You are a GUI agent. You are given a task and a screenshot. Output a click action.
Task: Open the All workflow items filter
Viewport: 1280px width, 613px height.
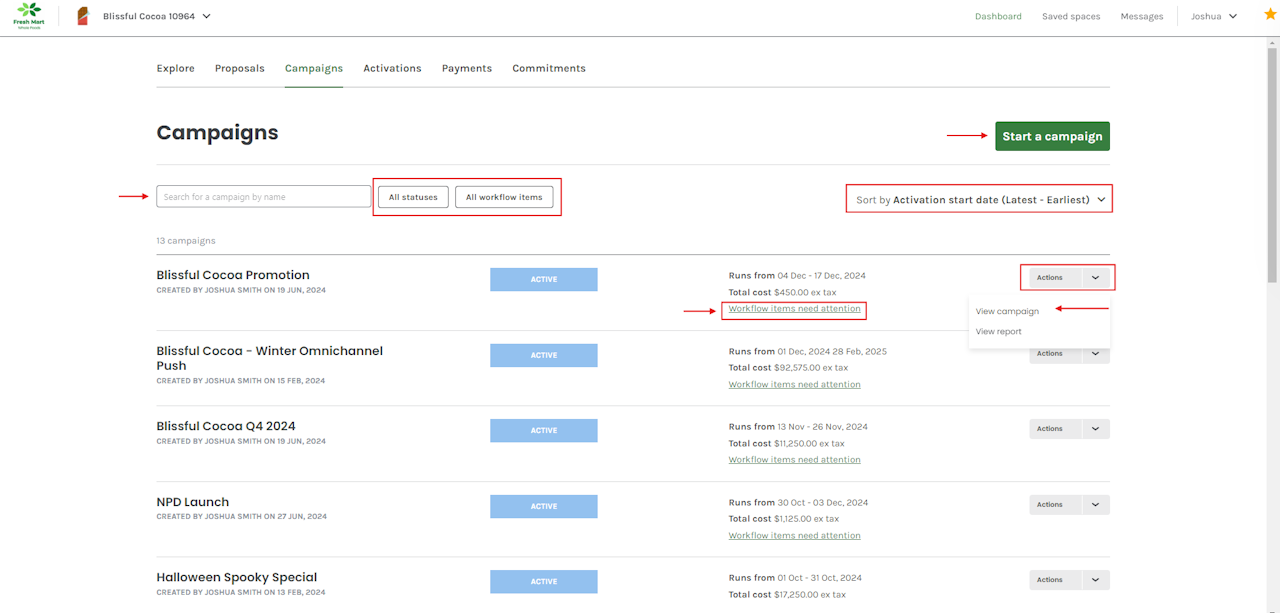[504, 197]
